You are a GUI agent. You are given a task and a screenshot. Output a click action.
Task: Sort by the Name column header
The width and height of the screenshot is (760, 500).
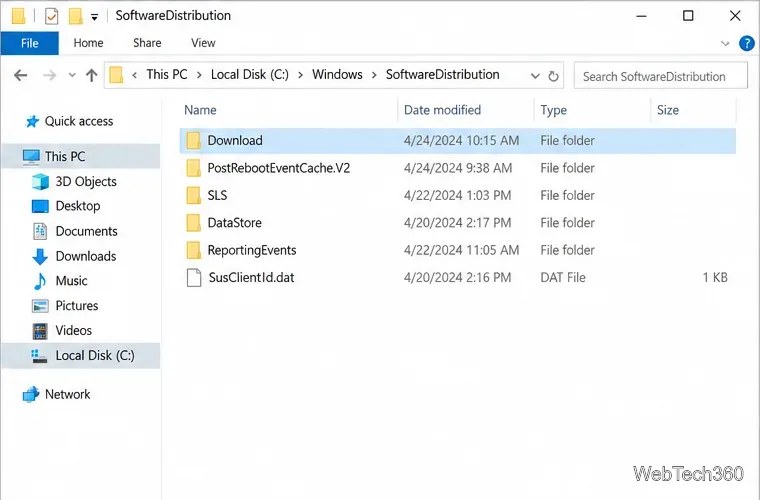point(200,110)
